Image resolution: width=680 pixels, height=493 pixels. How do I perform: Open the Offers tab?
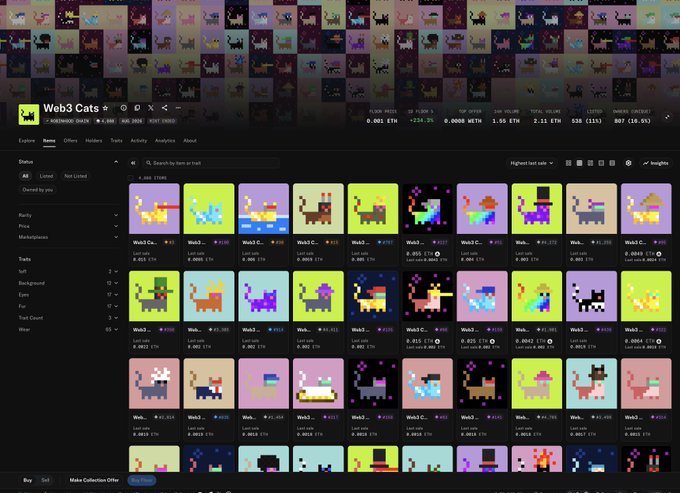[x=70, y=140]
